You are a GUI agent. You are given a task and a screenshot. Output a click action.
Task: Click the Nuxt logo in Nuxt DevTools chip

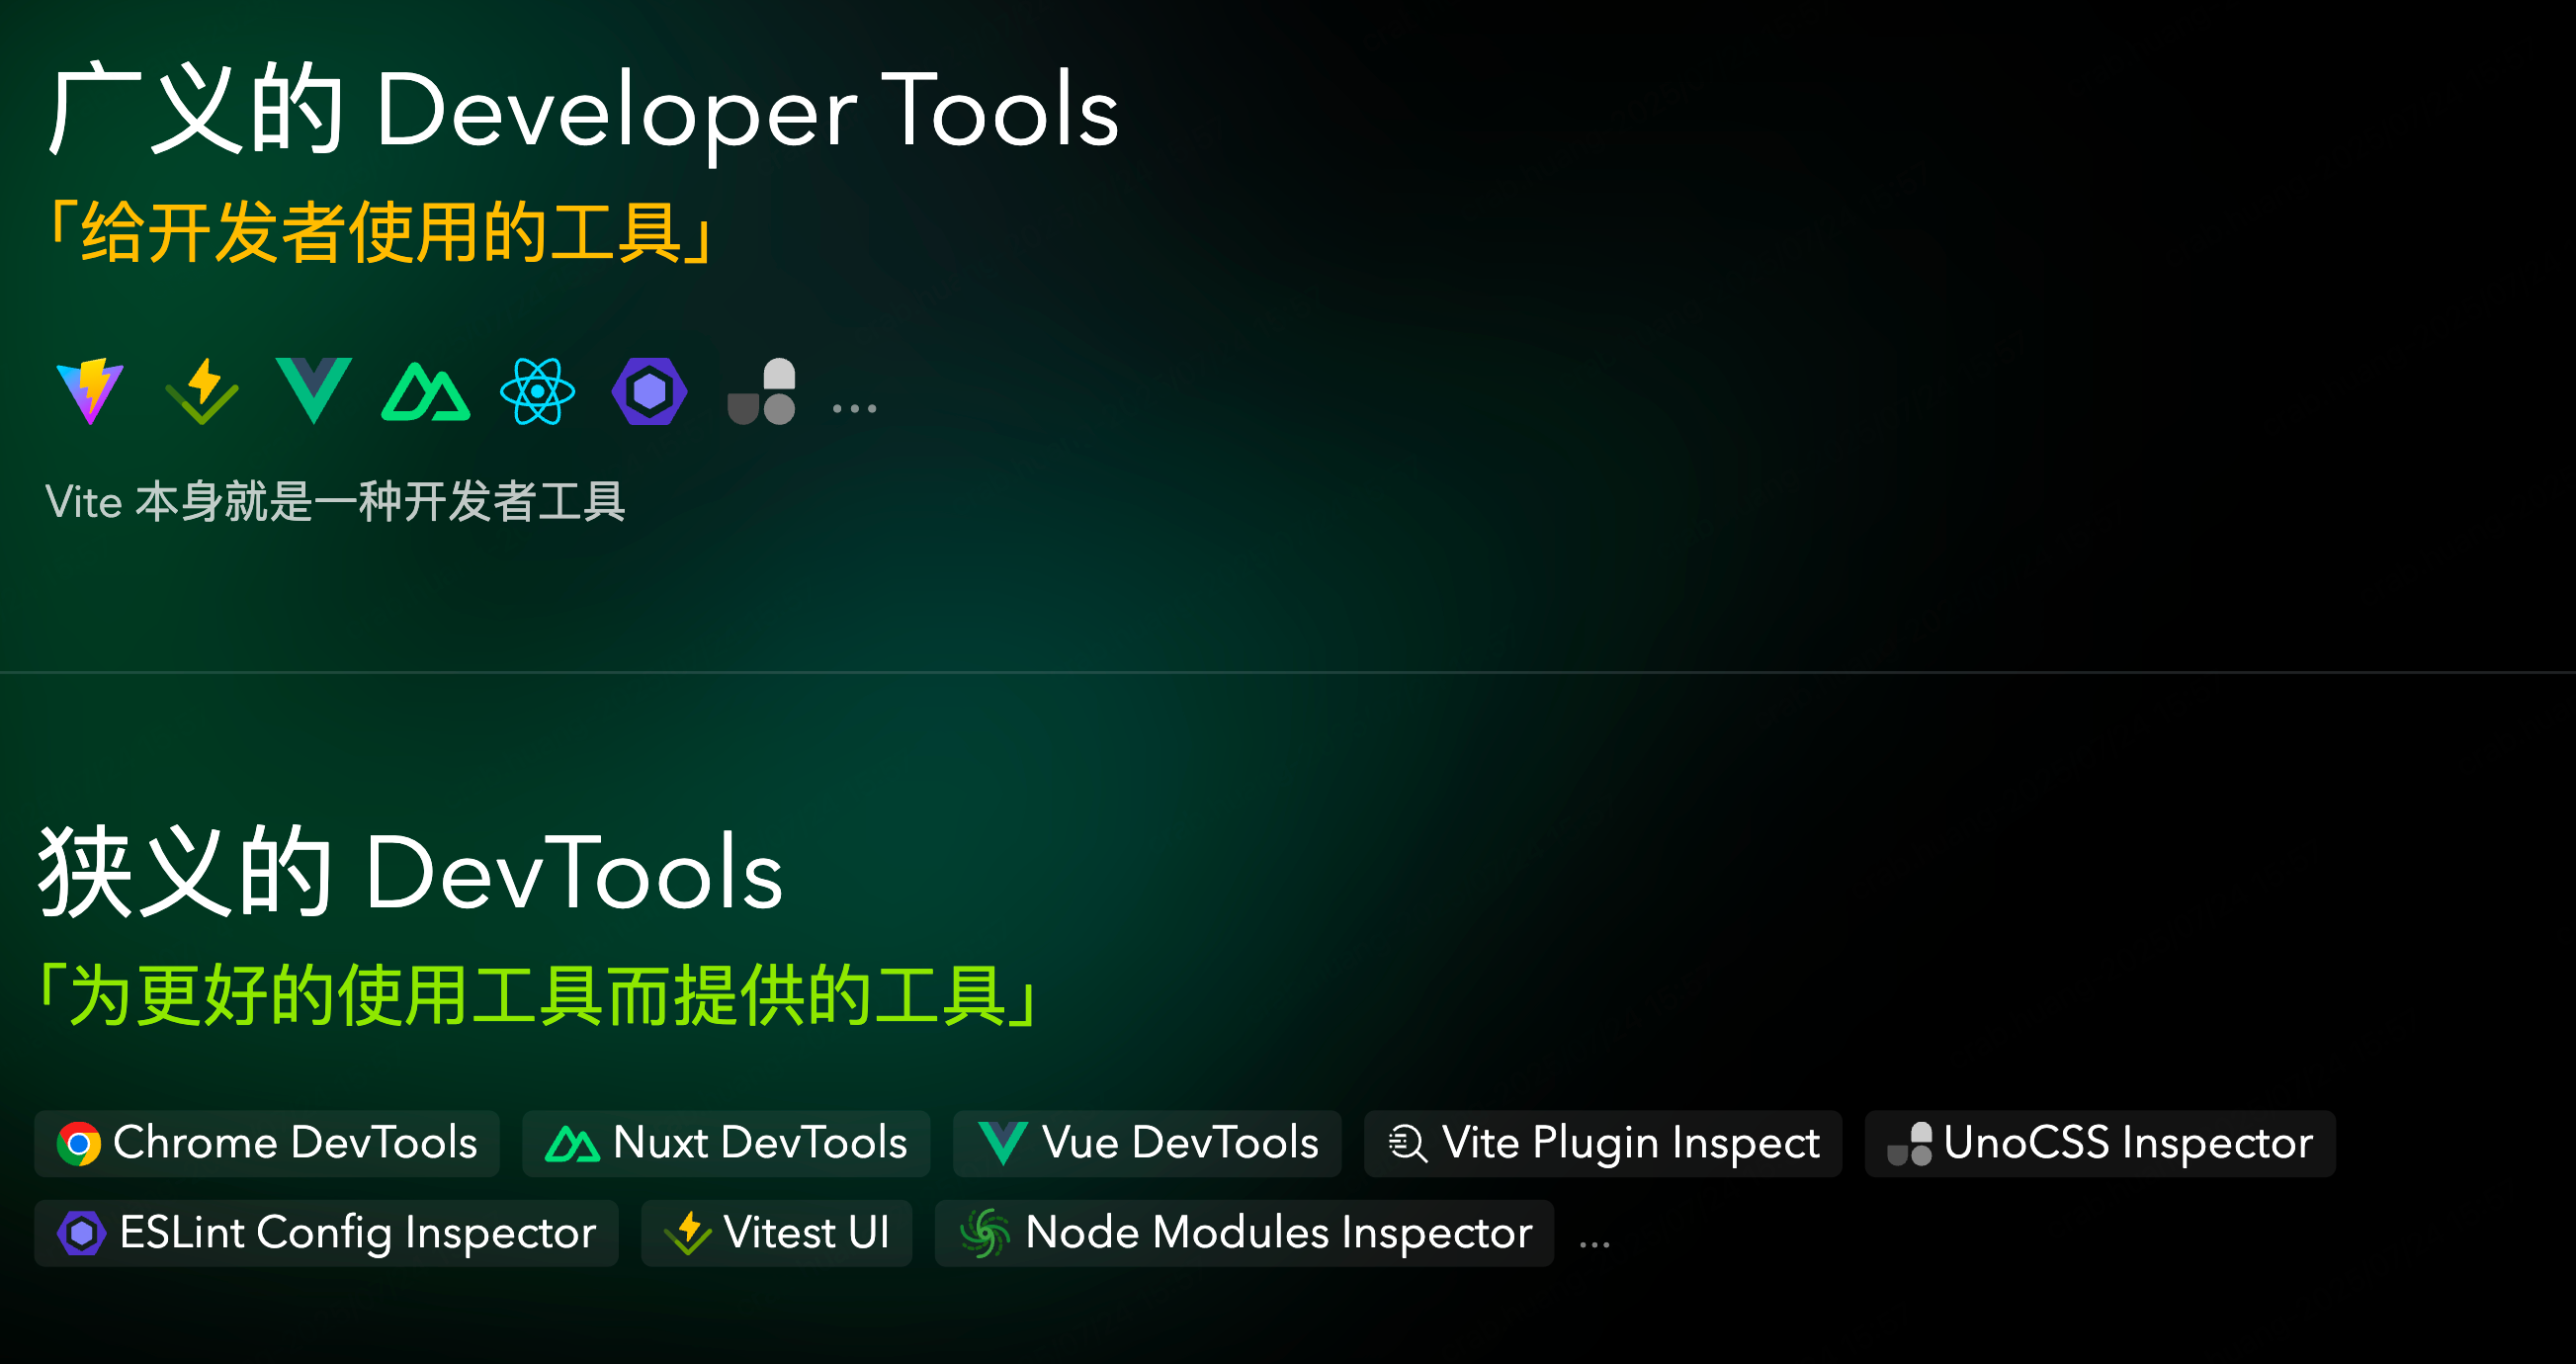pyautogui.click(x=572, y=1145)
